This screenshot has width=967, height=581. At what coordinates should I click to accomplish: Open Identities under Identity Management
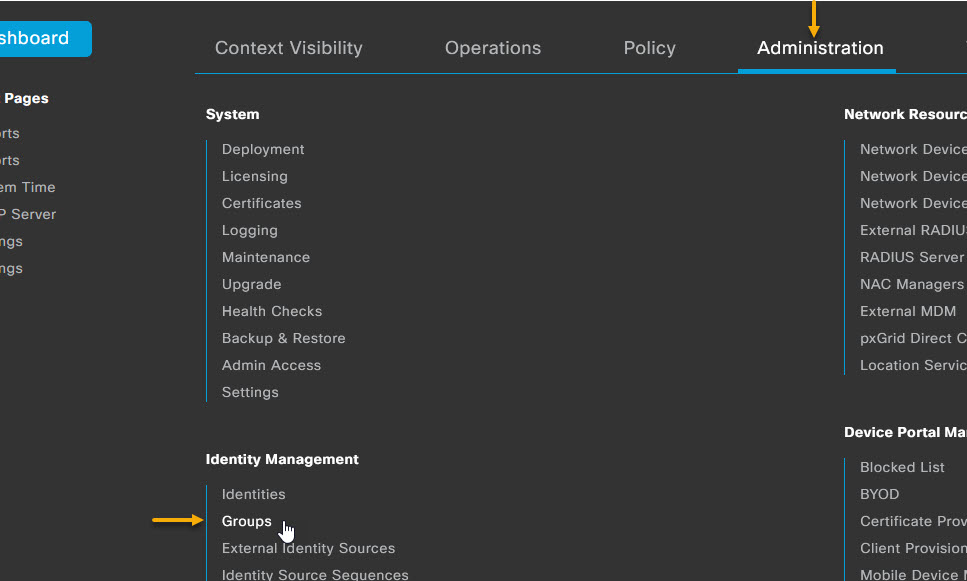[253, 495]
